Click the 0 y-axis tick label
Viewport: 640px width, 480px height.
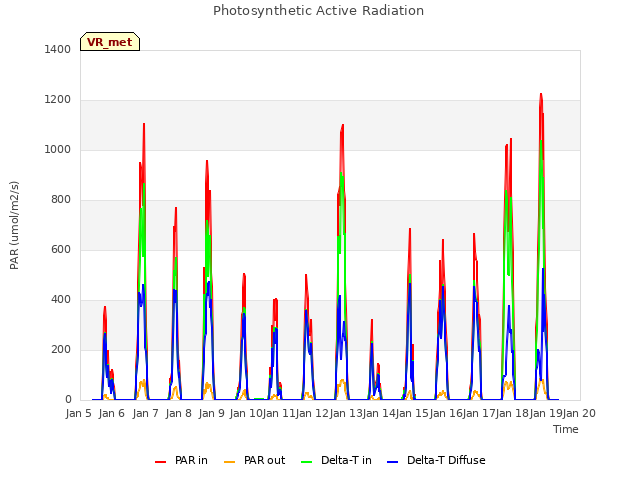(x=68, y=400)
